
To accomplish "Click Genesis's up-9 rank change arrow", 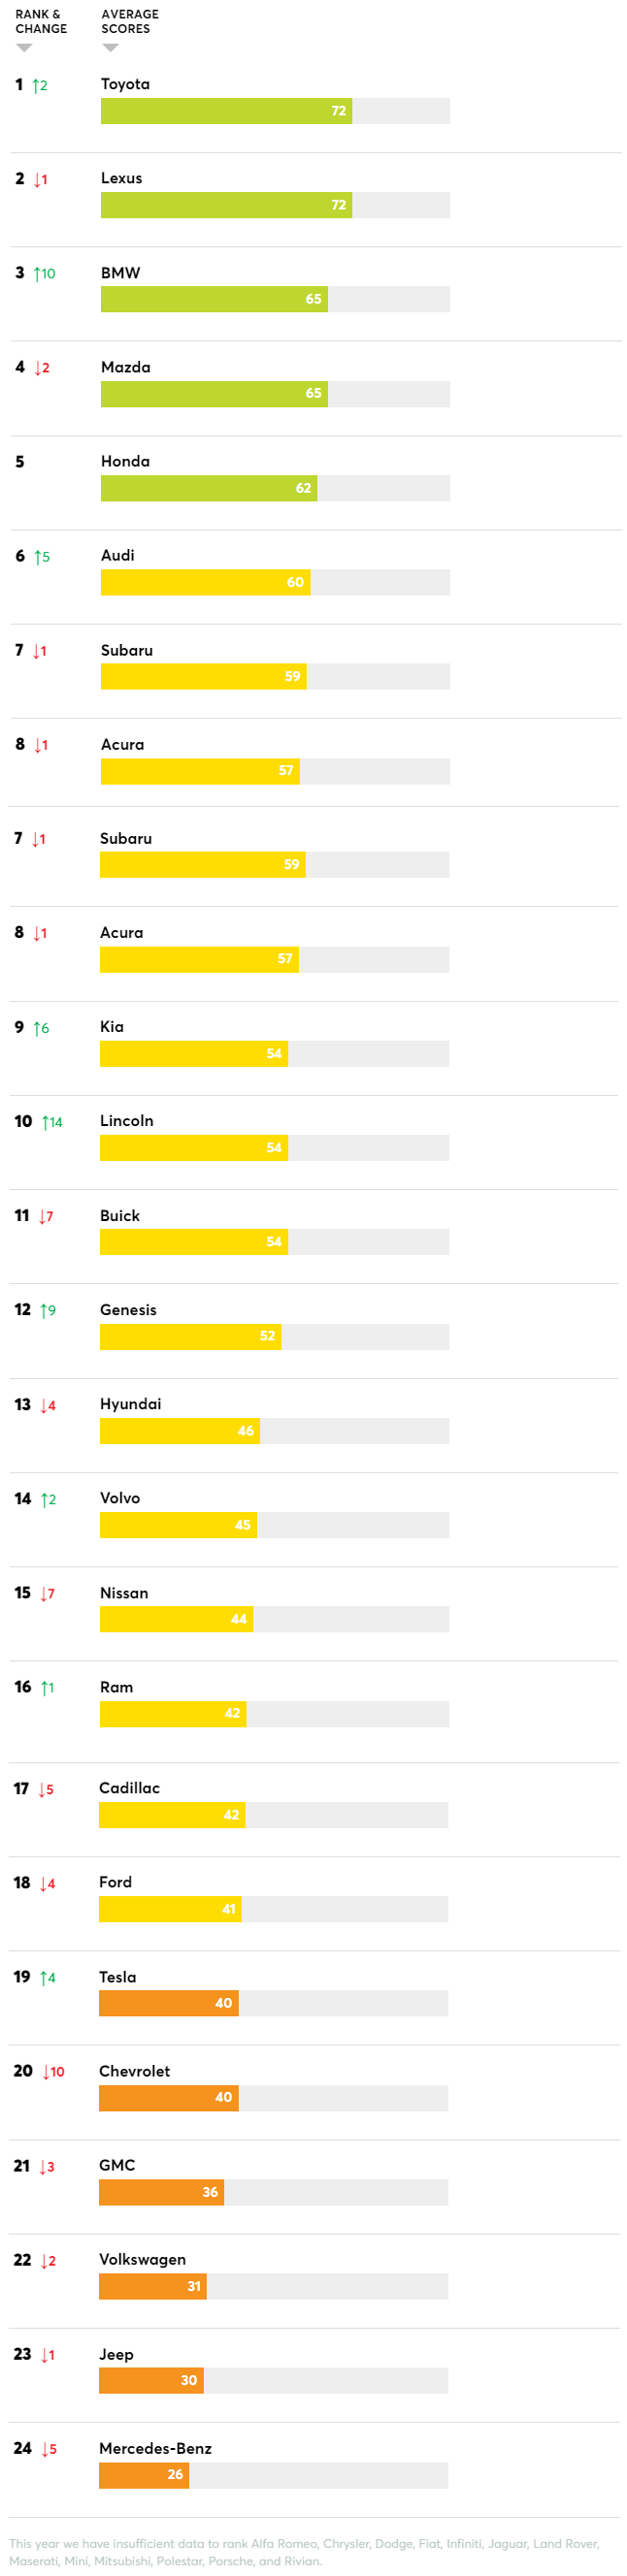I will click(x=47, y=1311).
